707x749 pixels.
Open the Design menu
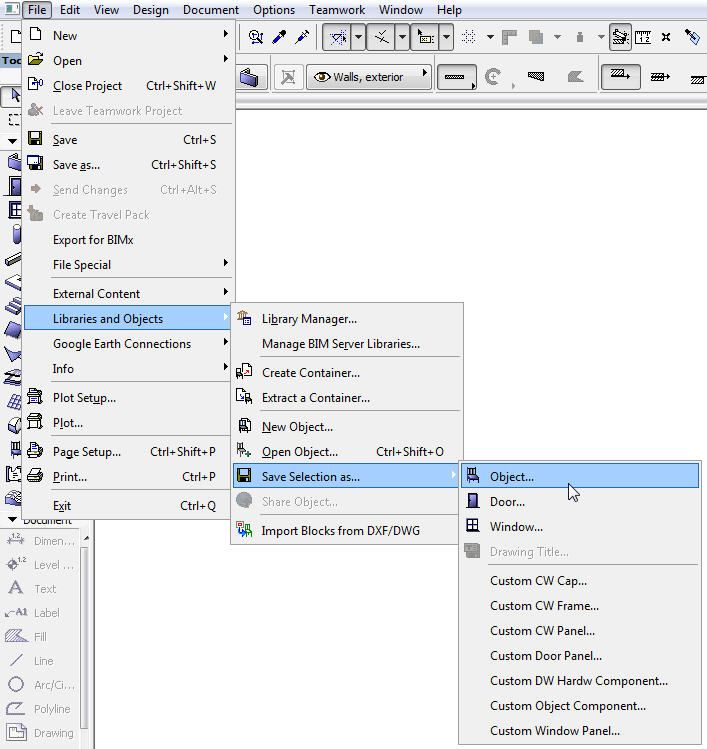pos(150,10)
